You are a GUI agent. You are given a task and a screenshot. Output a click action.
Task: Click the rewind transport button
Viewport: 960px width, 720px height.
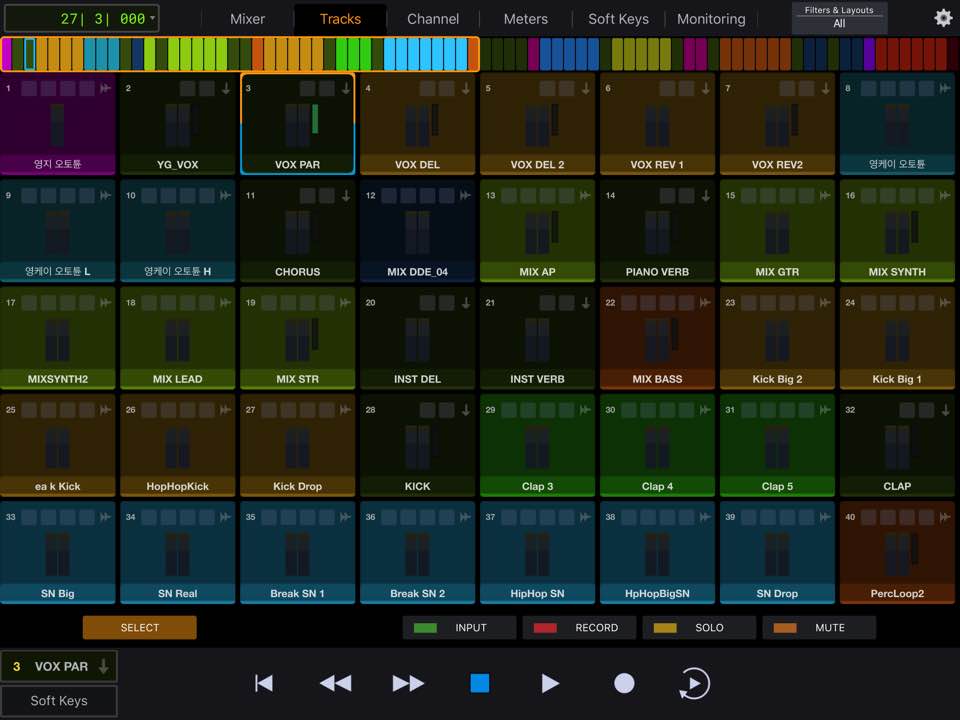(x=336, y=683)
